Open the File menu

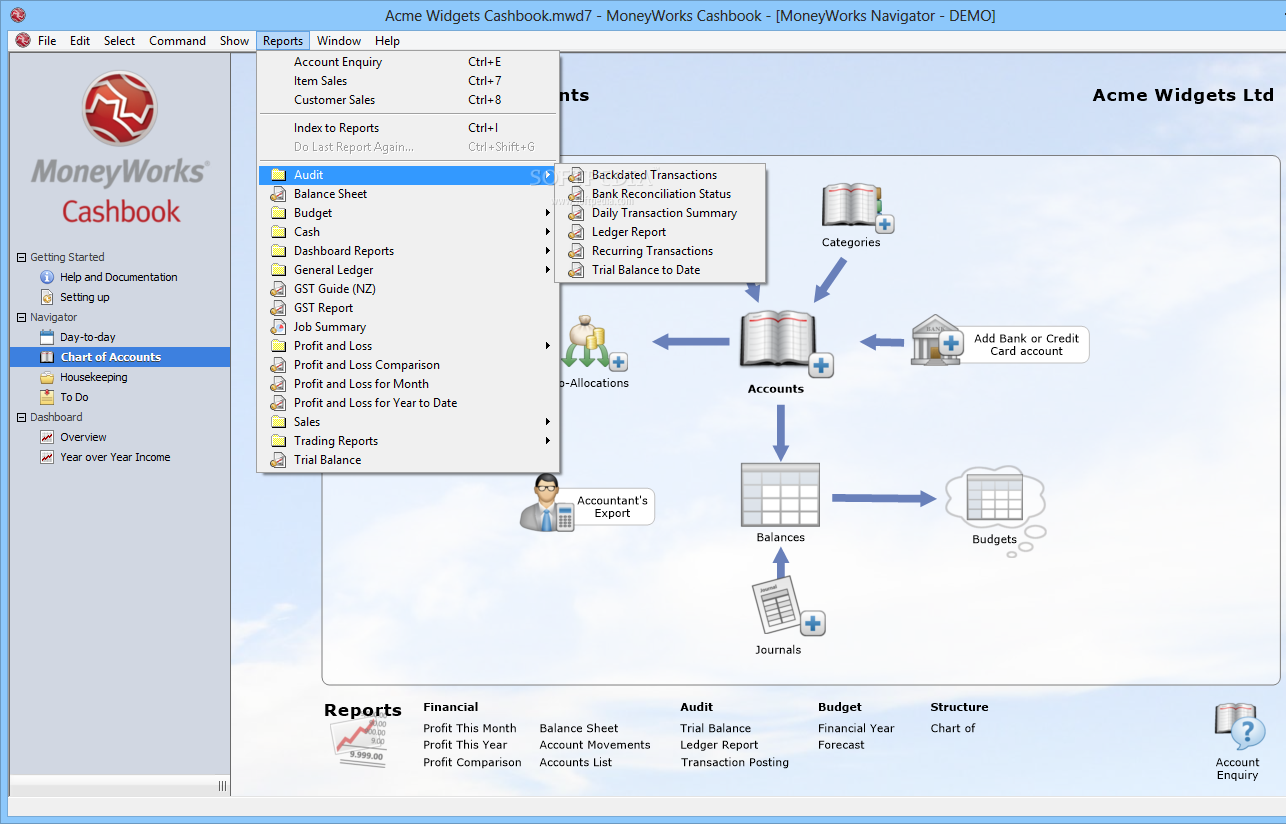47,41
